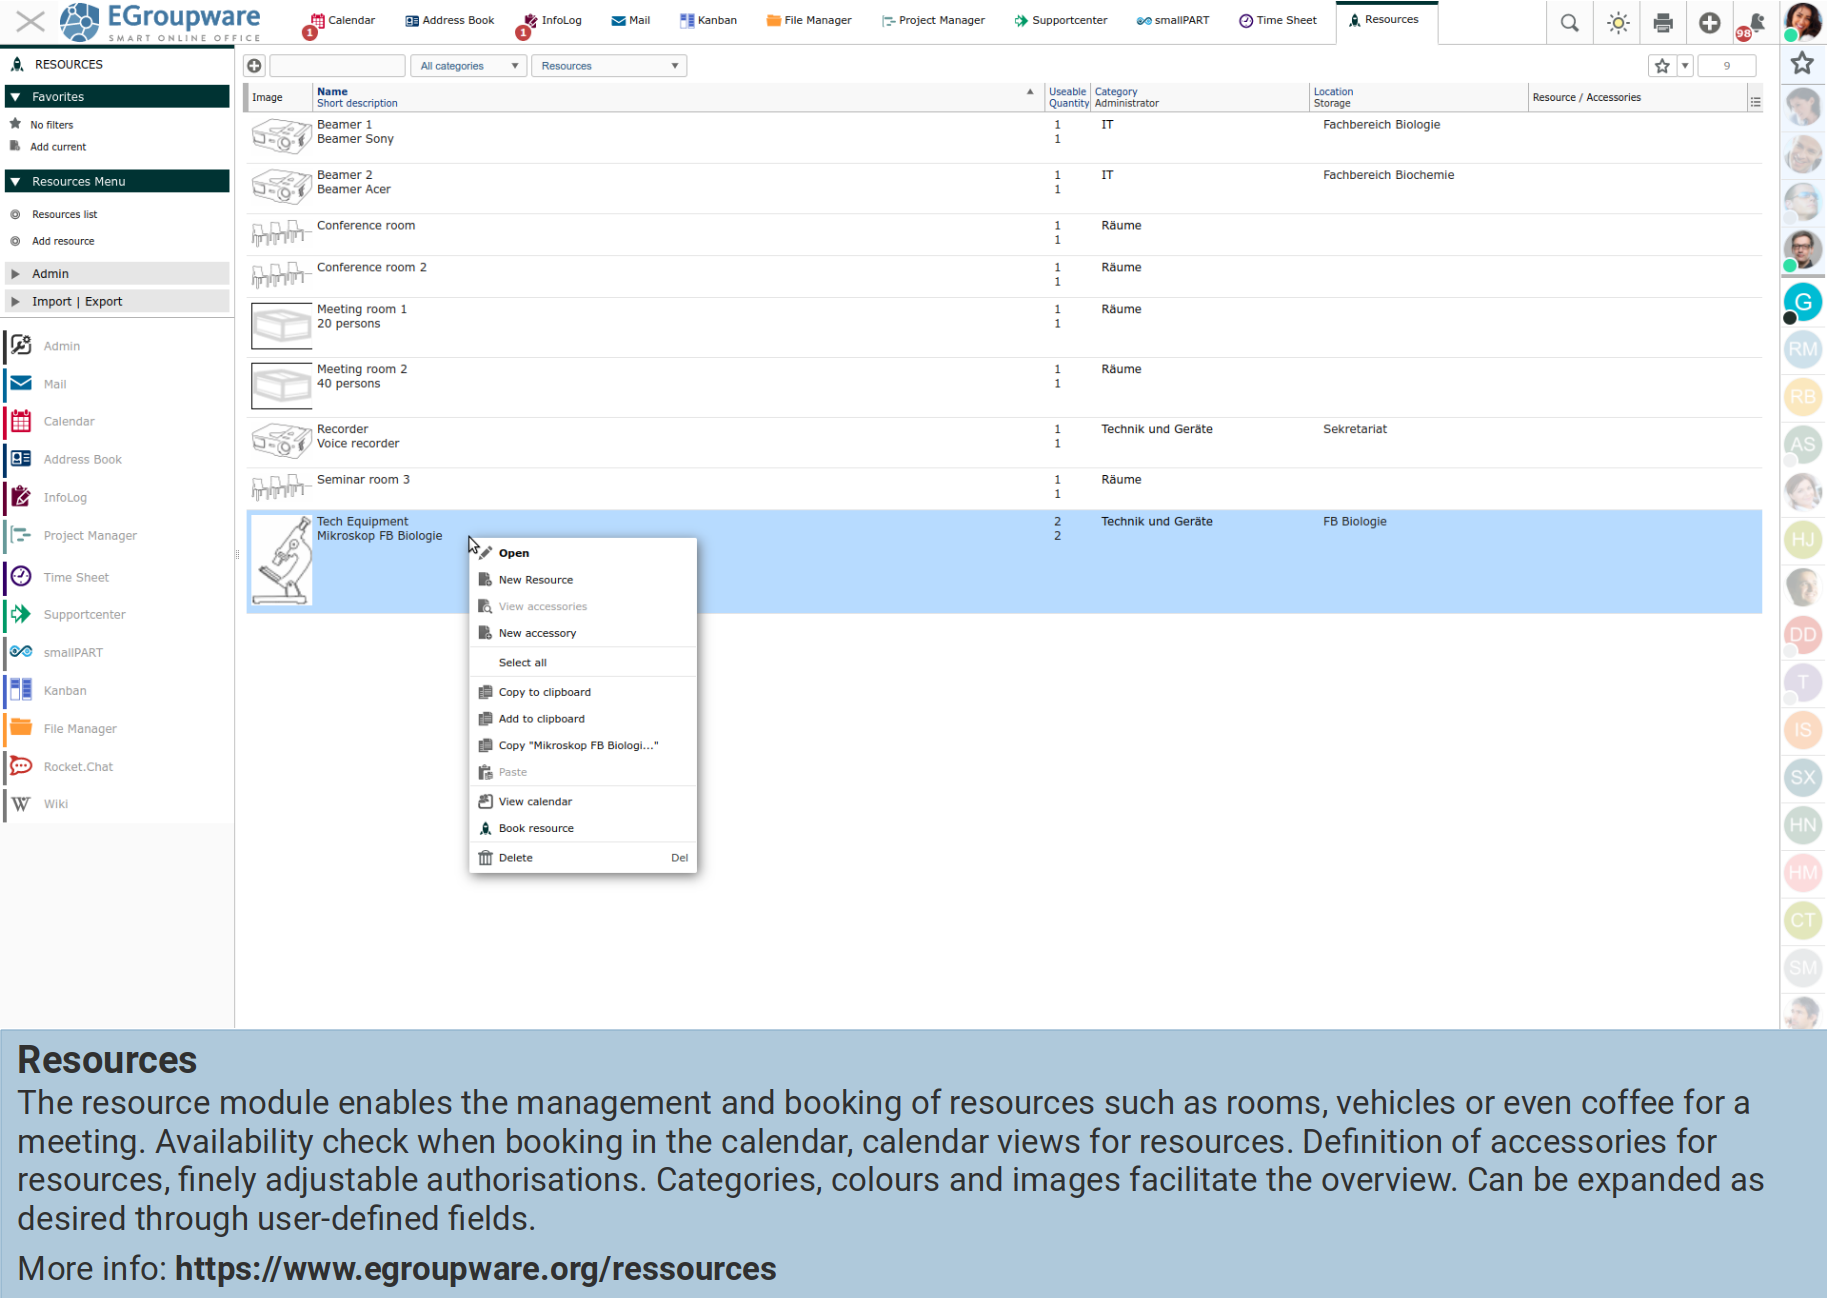The image size is (1827, 1298).
Task: Click the column selection icon in table header
Action: click(1755, 102)
